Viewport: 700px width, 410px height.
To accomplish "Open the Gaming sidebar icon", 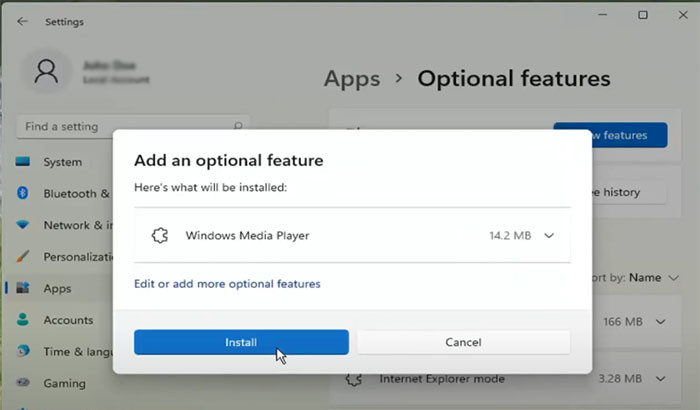I will point(22,383).
